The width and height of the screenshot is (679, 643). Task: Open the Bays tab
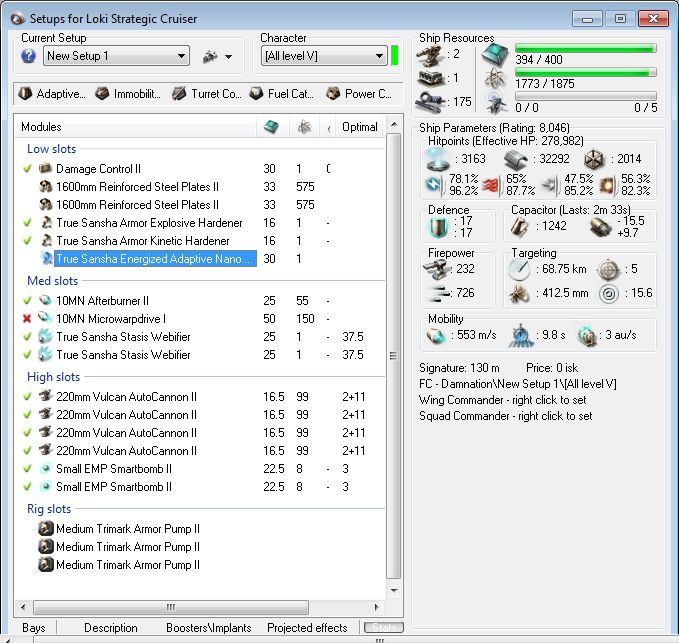34,628
